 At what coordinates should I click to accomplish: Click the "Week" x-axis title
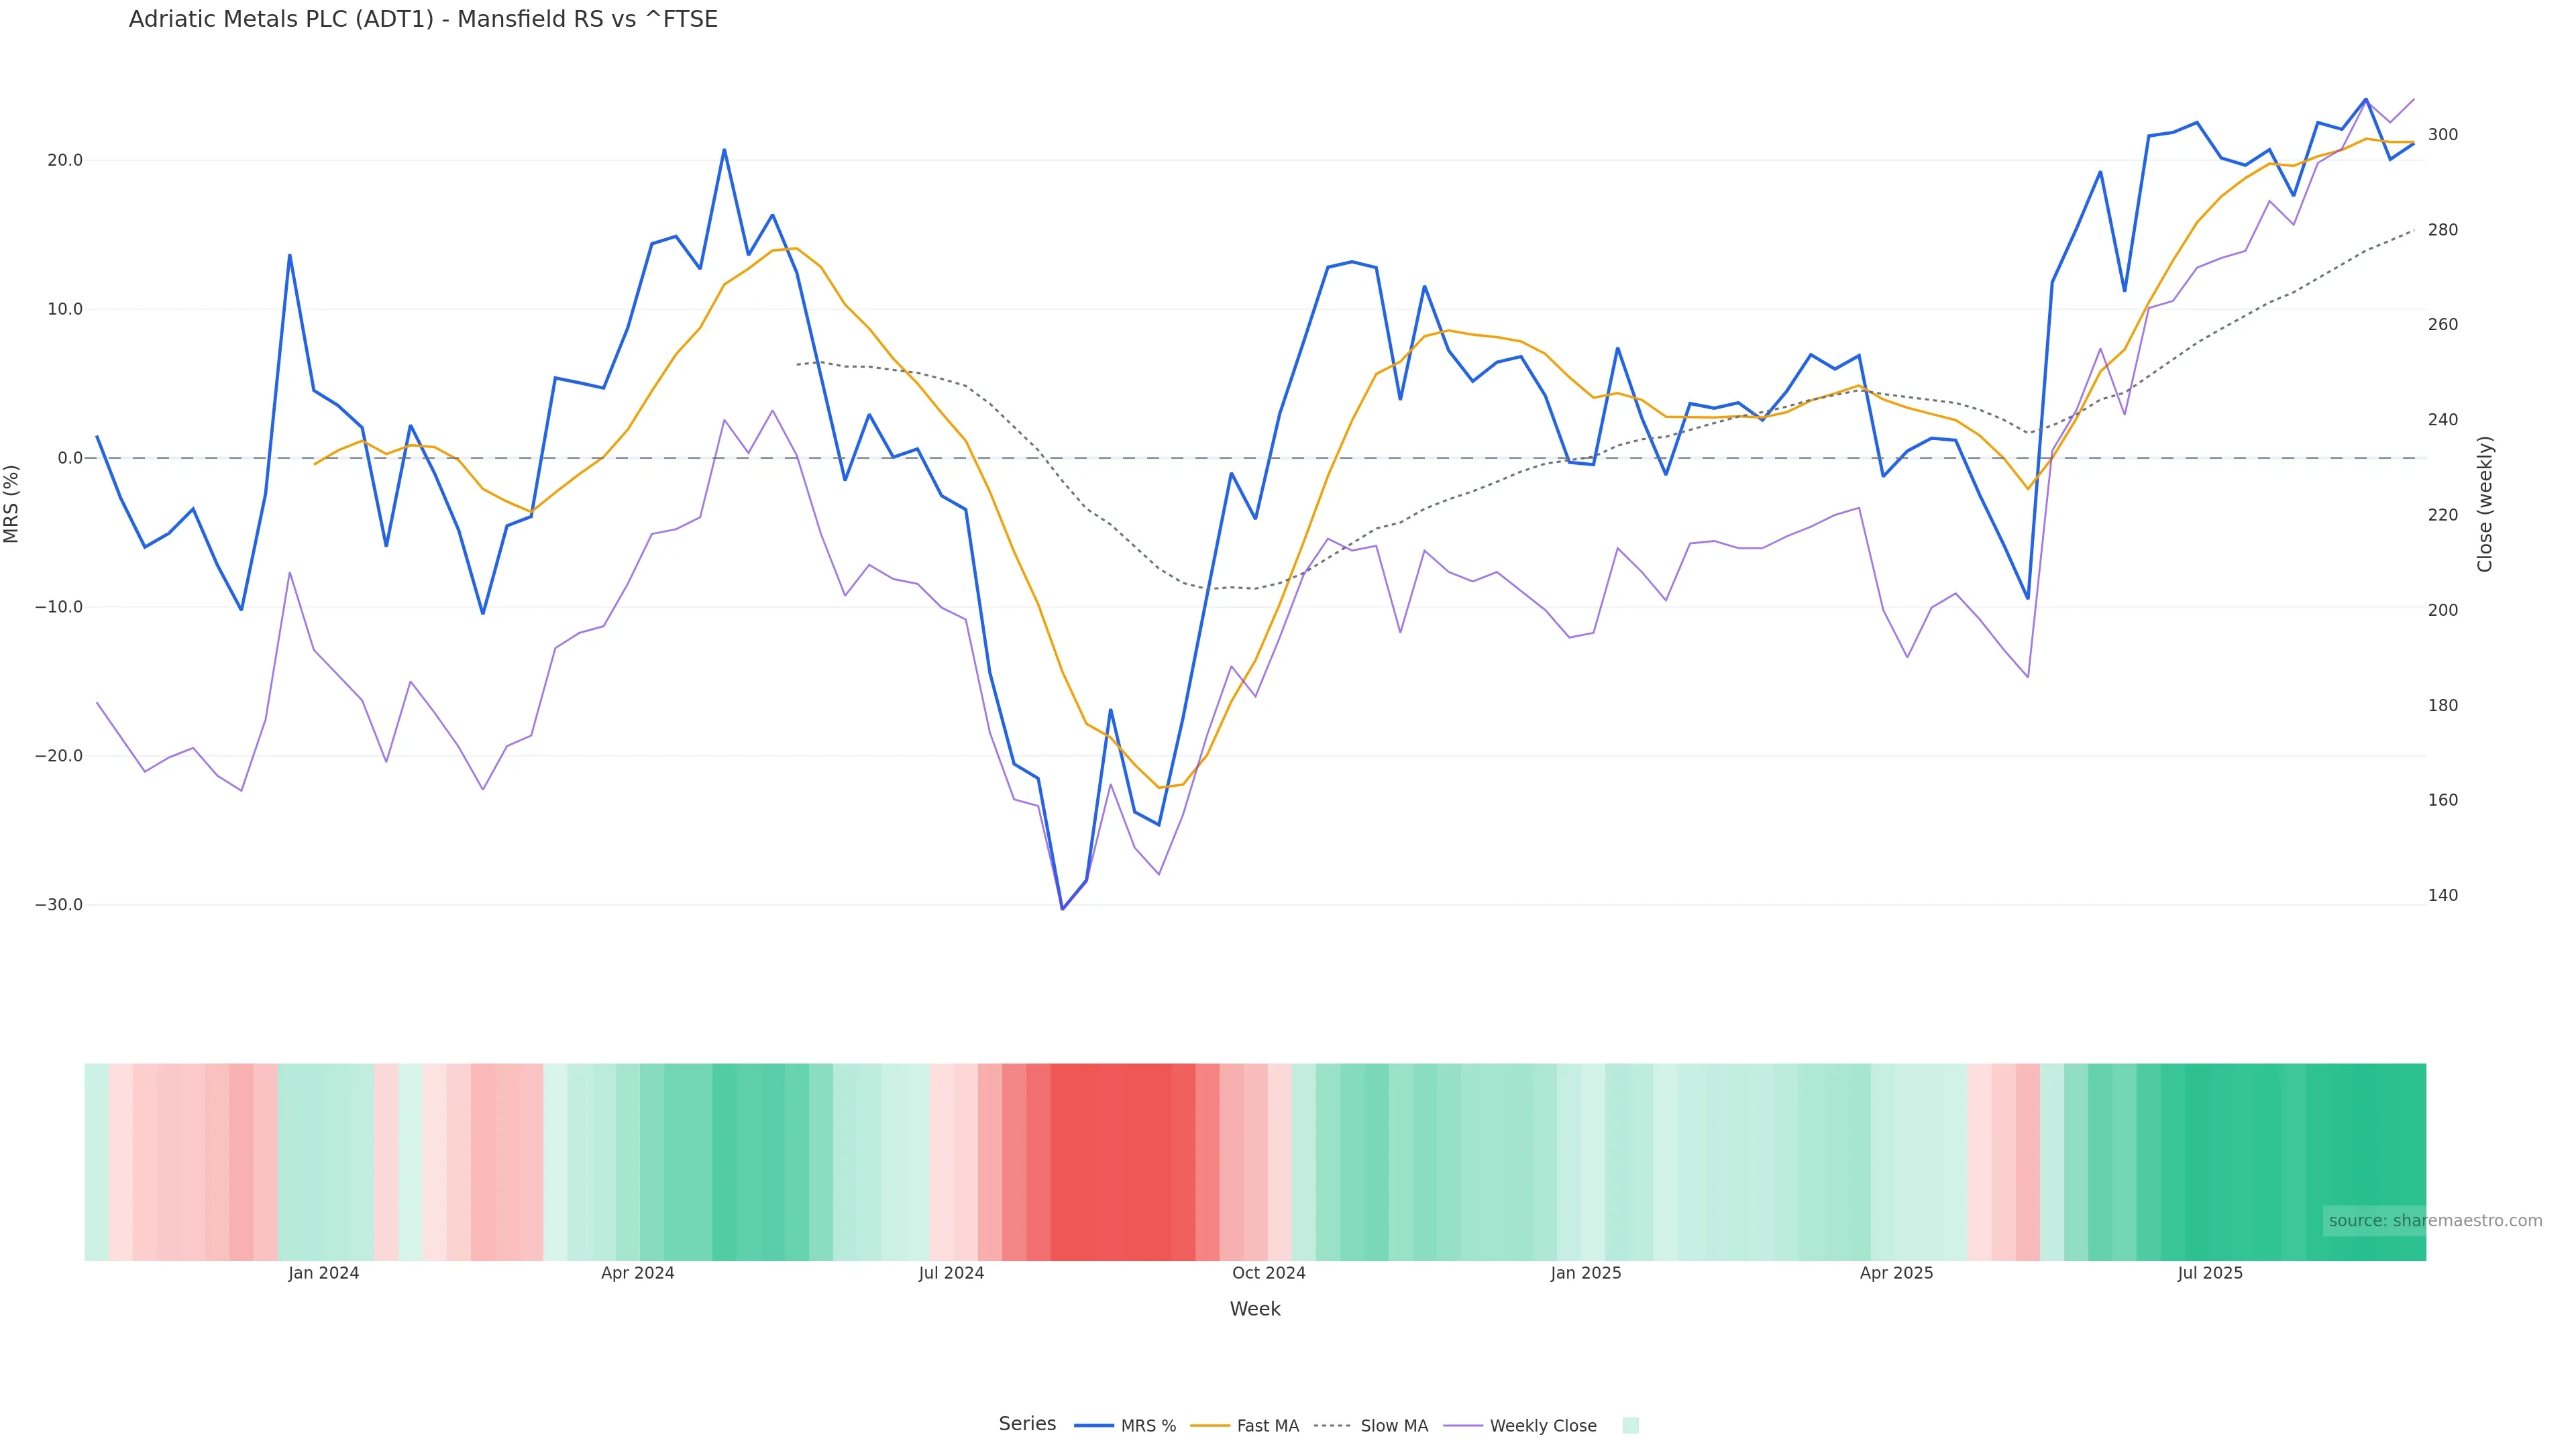click(x=1254, y=1309)
